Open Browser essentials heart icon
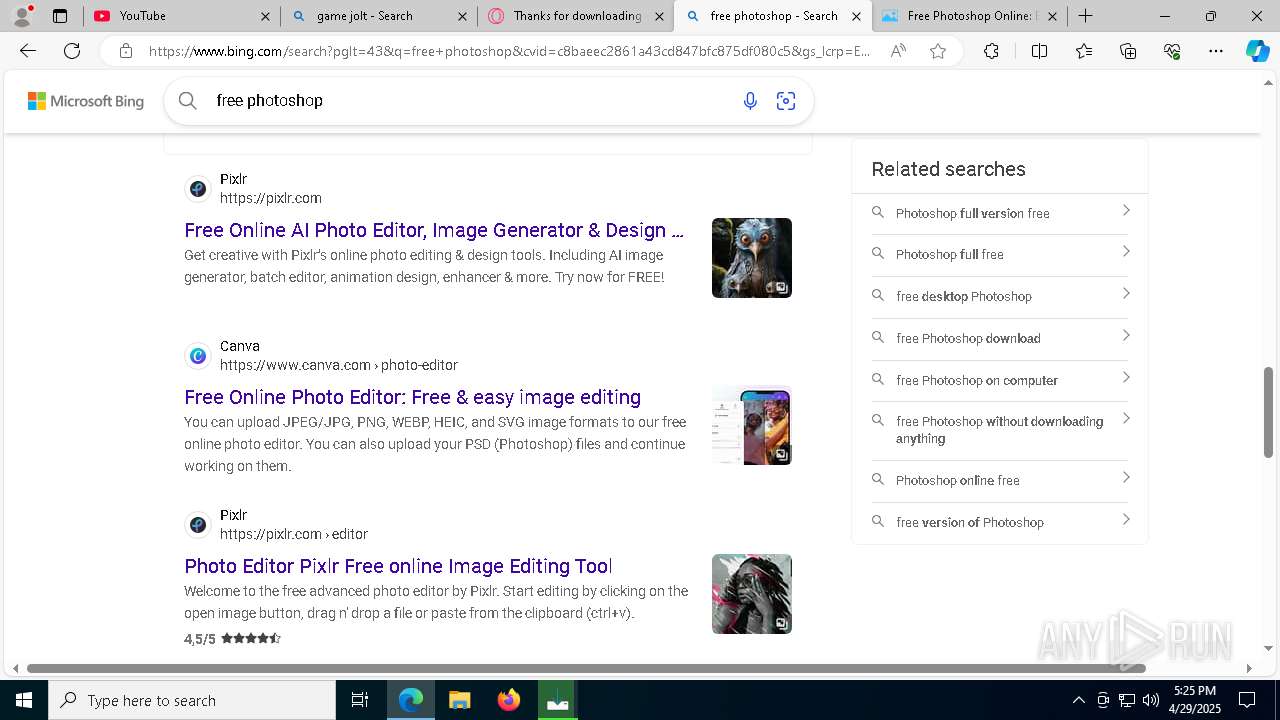Viewport: 1280px width, 720px height. pos(1172,51)
